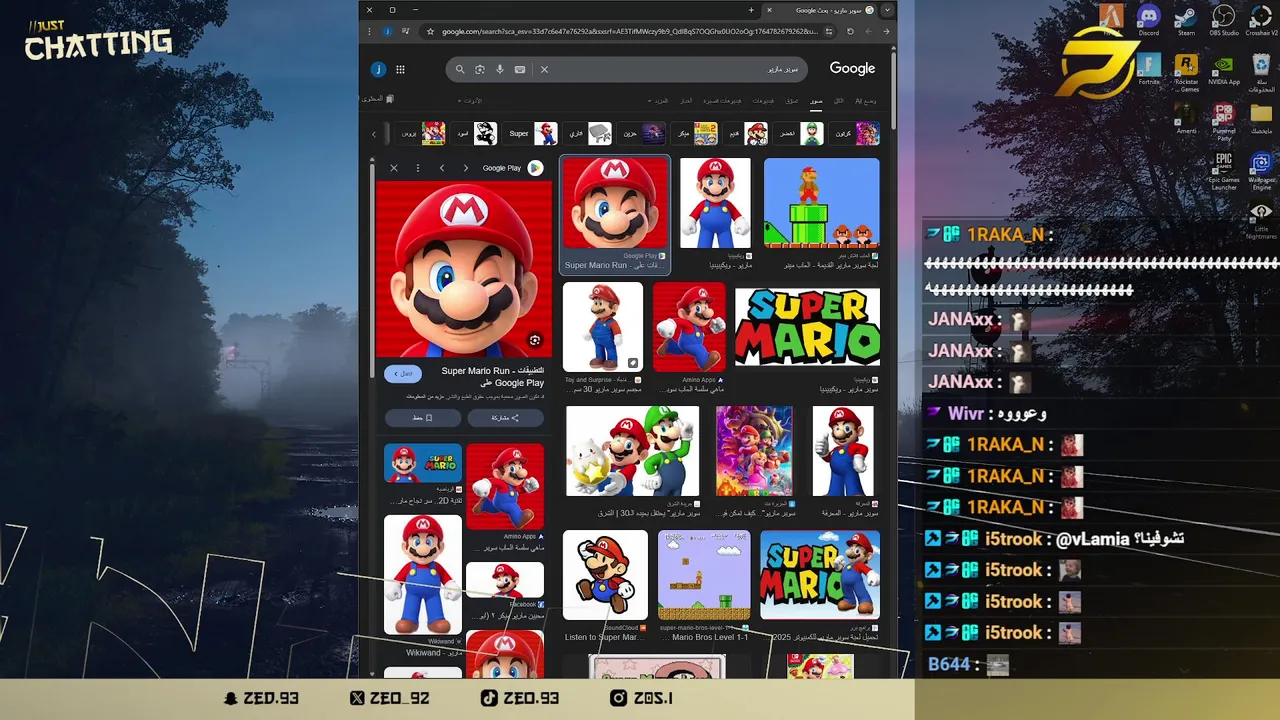Open the Saved (المحفوظ) items link
Screen dimensions: 1280x720
coord(377,99)
